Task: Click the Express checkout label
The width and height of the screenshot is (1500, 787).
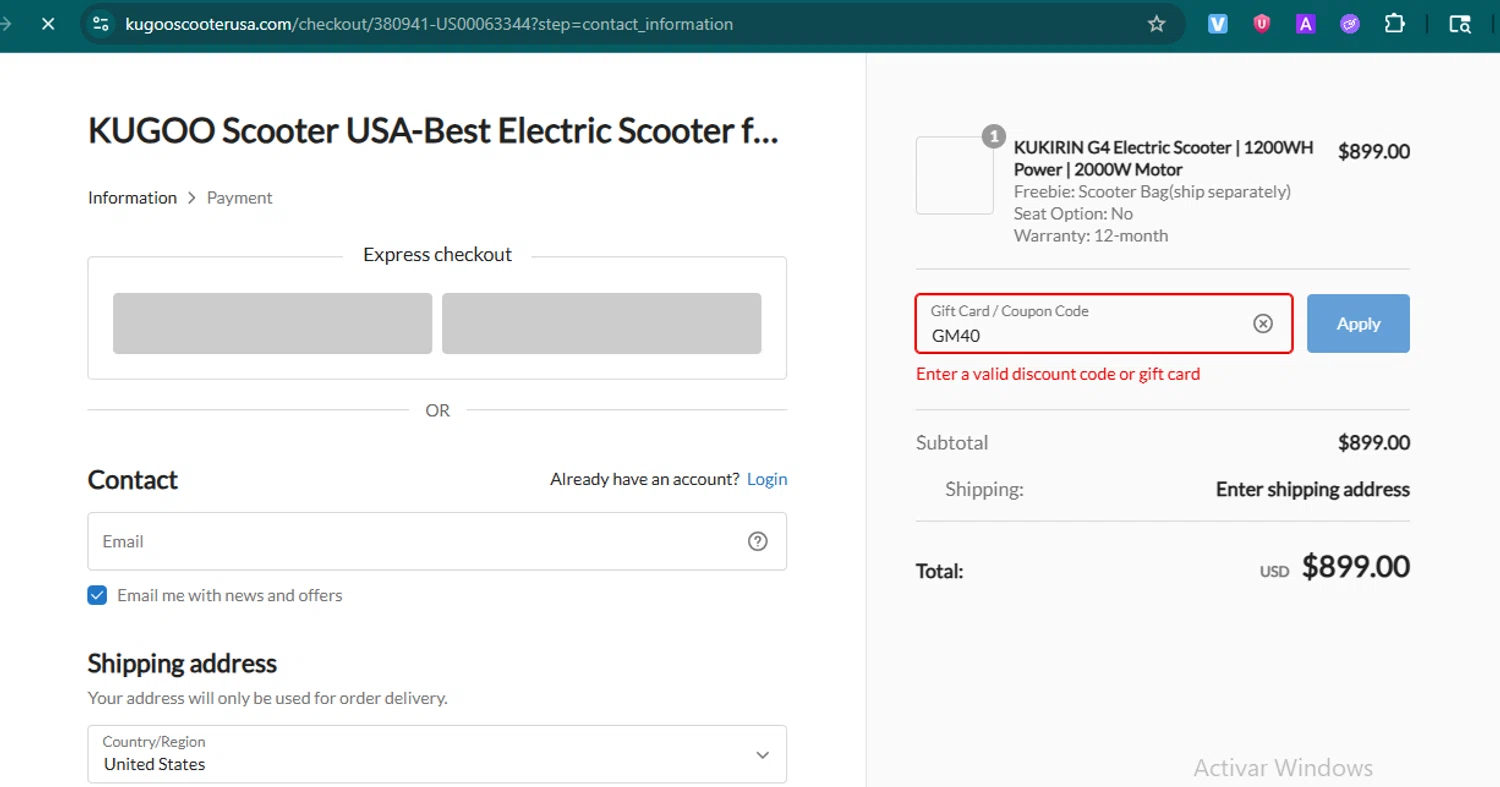Action: [x=437, y=255]
